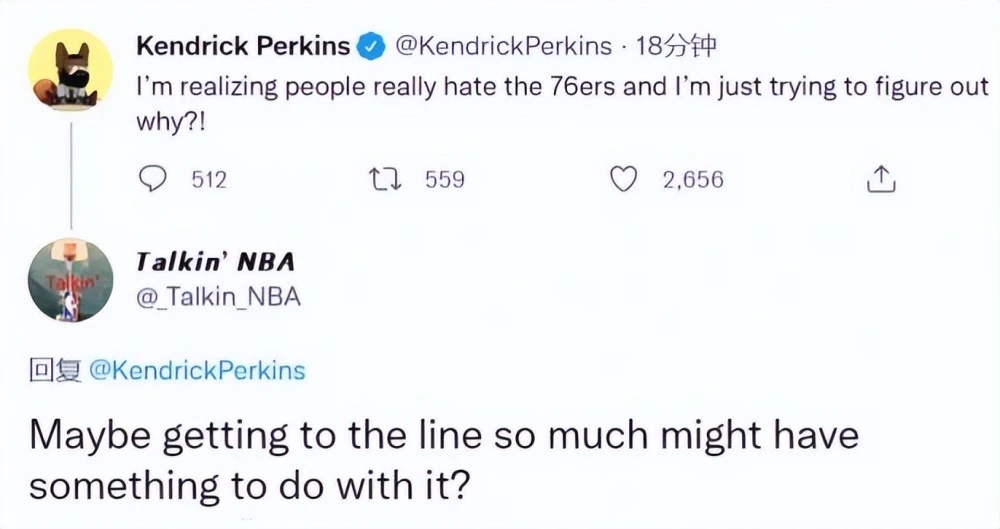Open the Talkin' NBA profile avatar
This screenshot has width=1000, height=529.
click(69, 280)
